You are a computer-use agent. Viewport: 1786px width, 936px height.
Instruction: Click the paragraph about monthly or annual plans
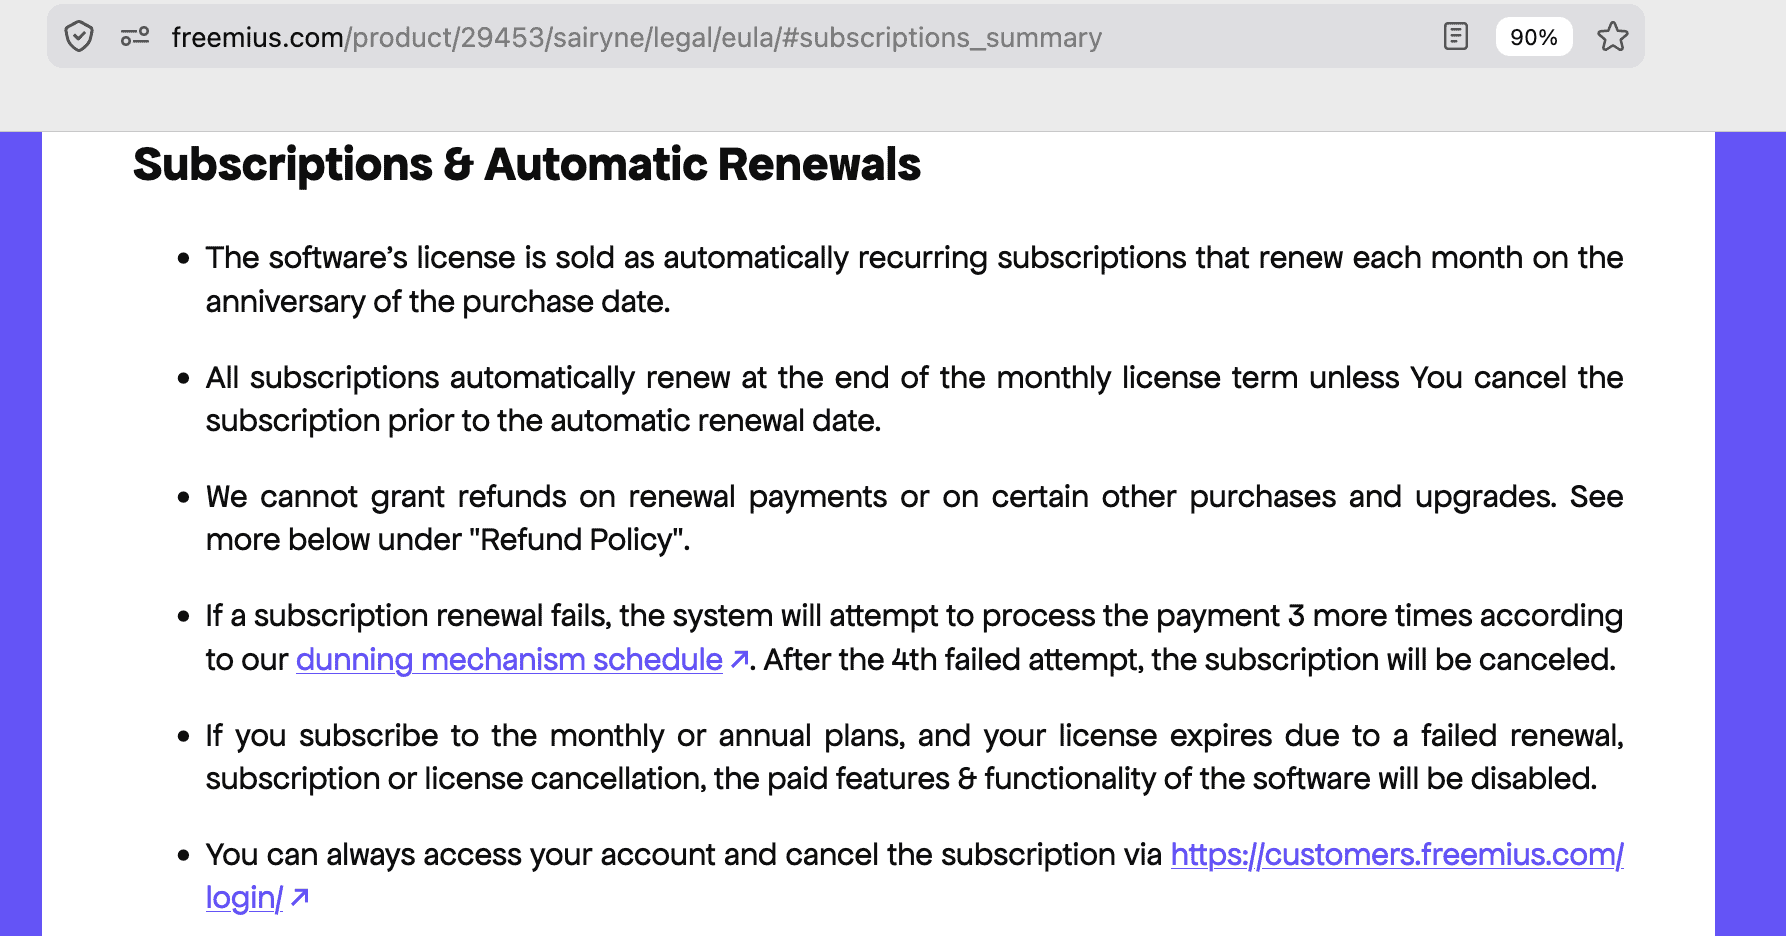[x=914, y=757]
